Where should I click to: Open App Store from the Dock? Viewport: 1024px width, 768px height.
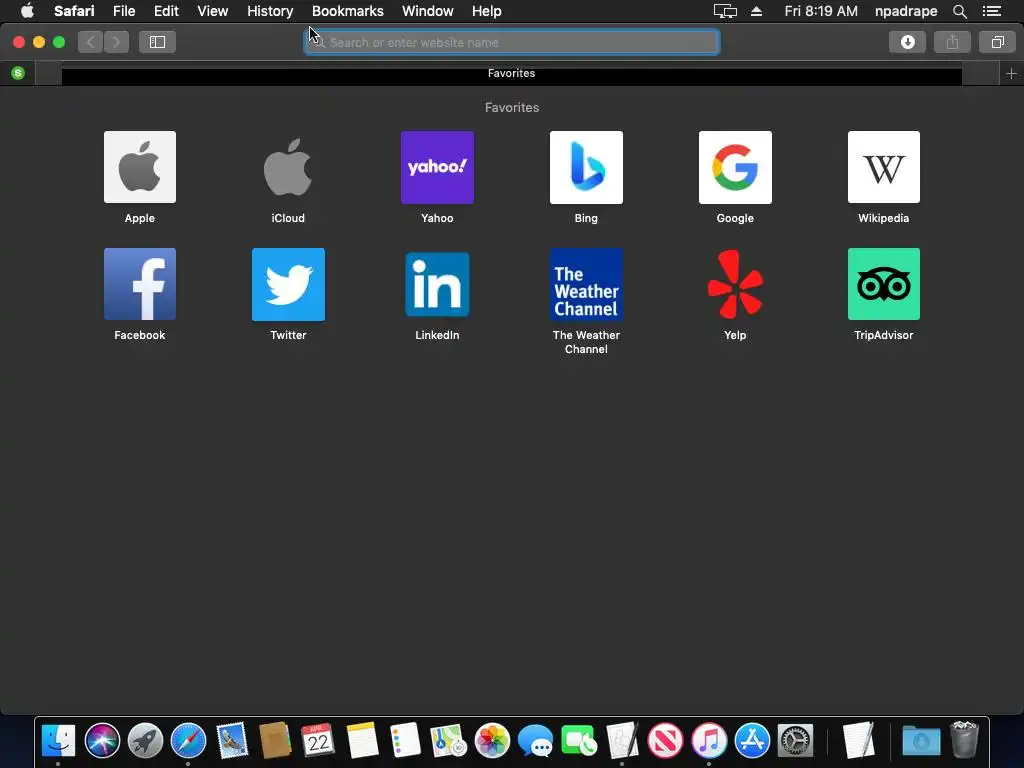(752, 741)
